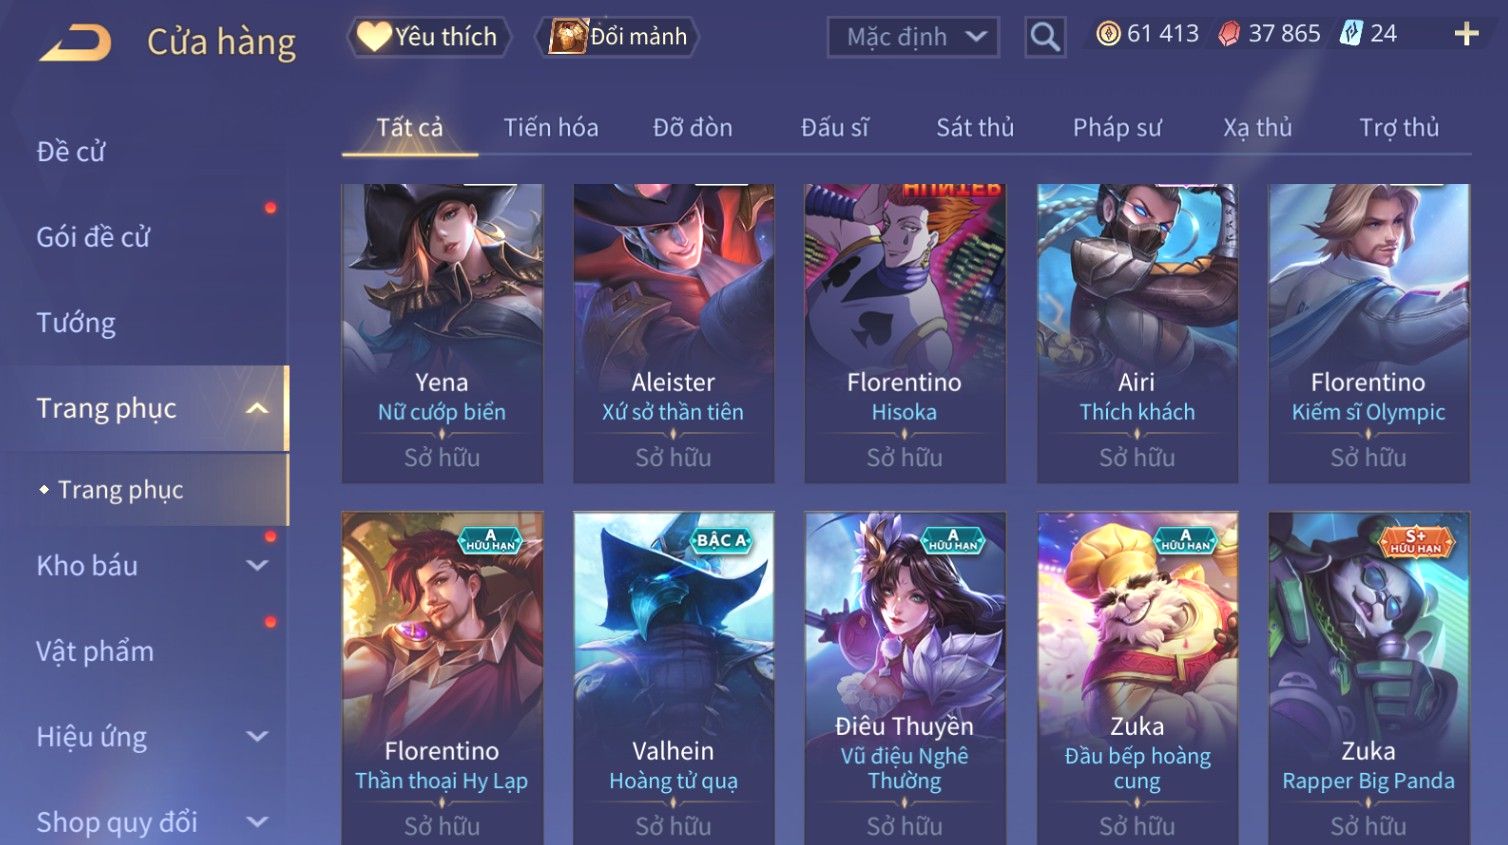Open the Mặc định sort dropdown
The height and width of the screenshot is (845, 1508).
click(x=913, y=37)
